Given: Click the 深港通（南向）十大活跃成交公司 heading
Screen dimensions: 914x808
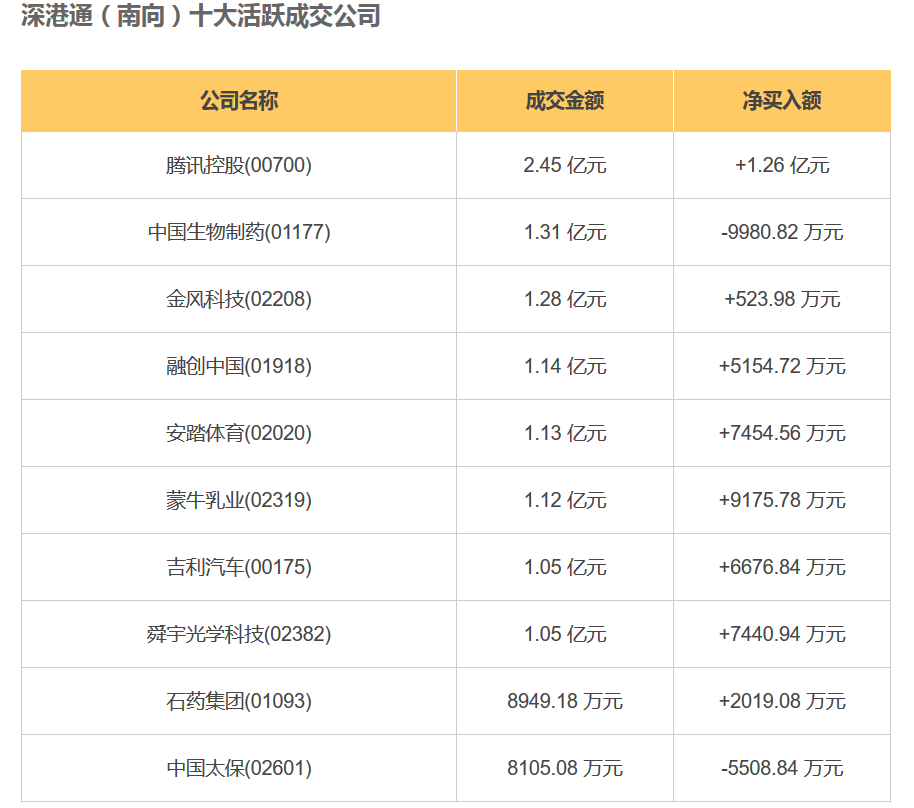Looking at the screenshot, I should point(201,17).
